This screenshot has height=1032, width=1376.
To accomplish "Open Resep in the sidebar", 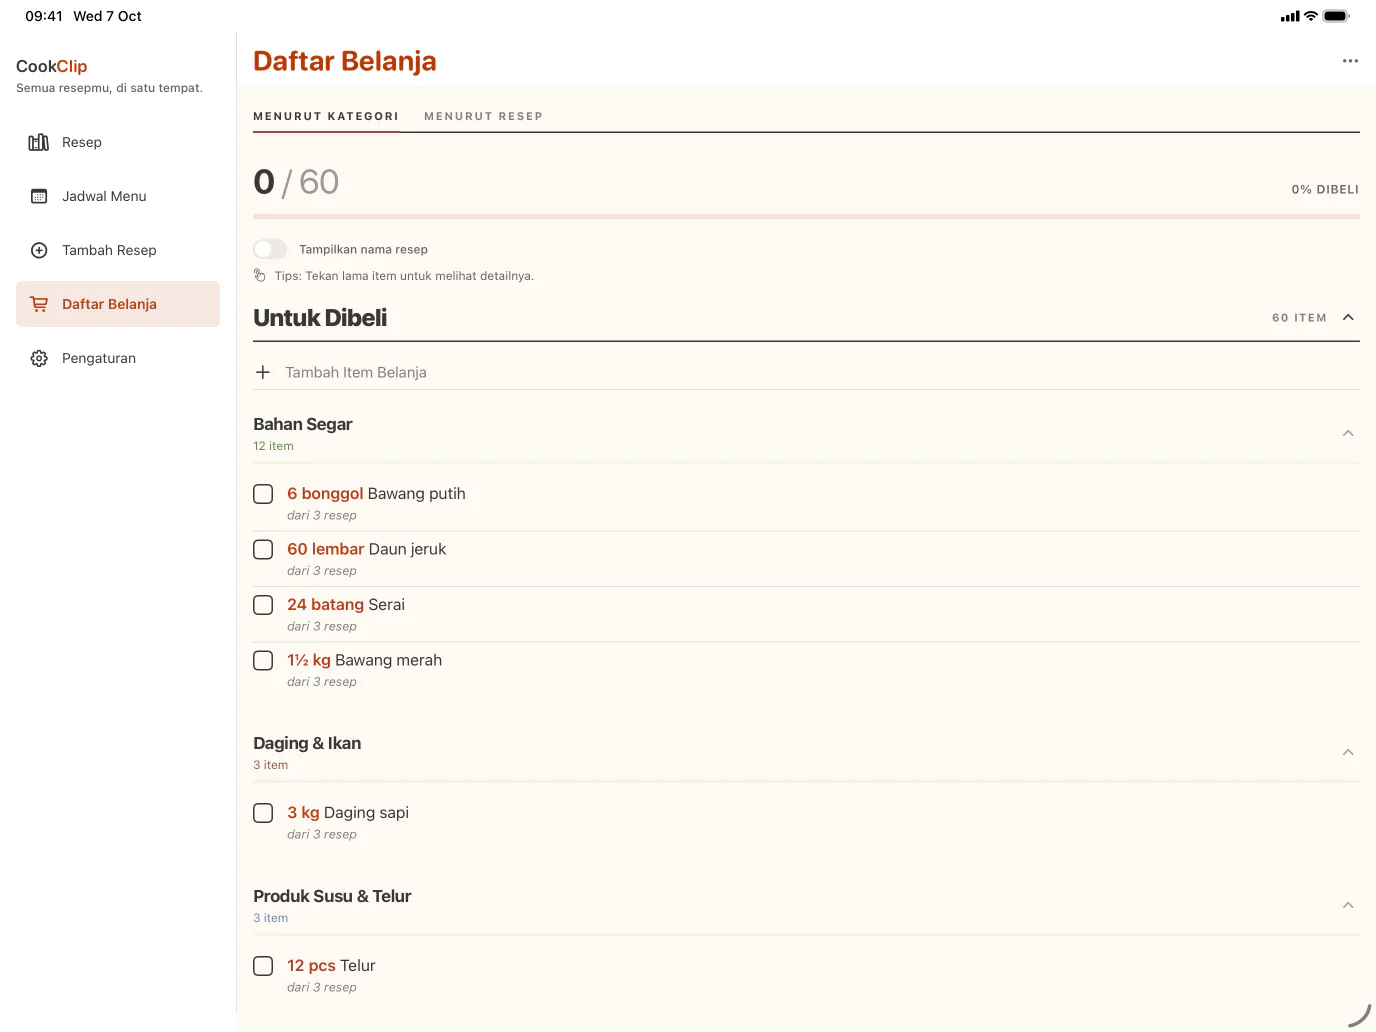I will (x=118, y=142).
